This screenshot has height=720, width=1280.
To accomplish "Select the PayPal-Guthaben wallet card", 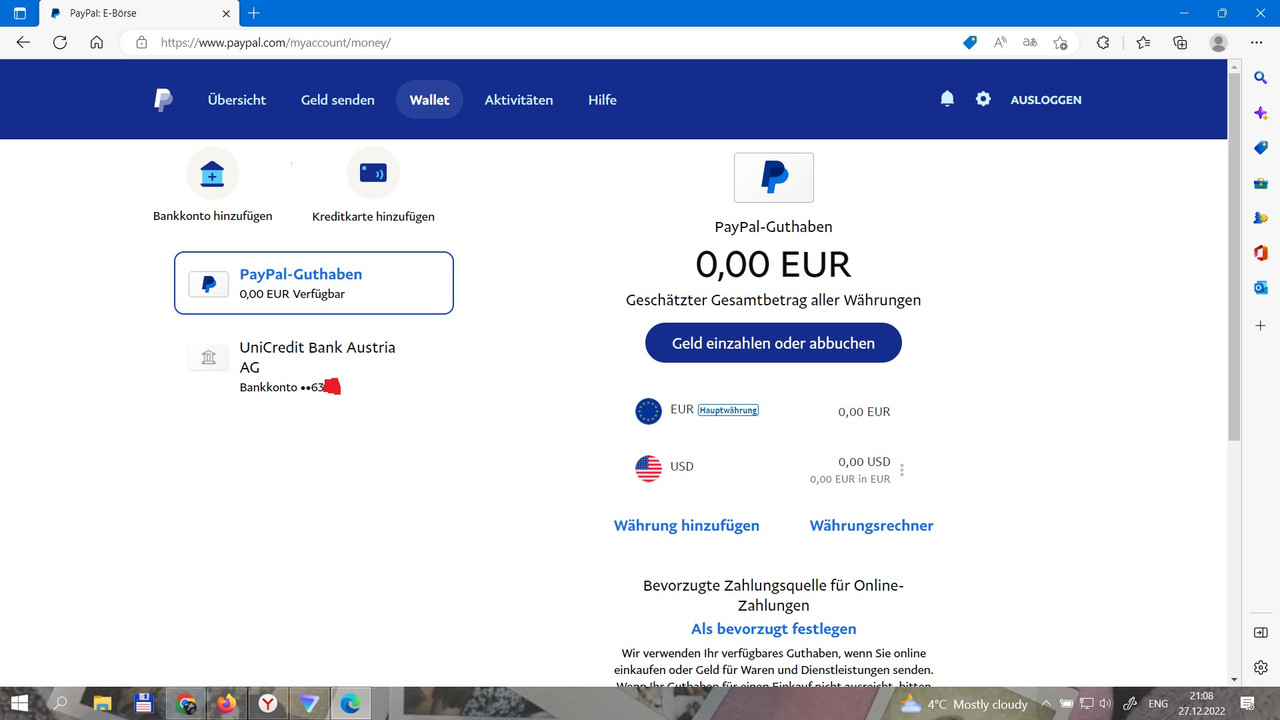I will [x=314, y=283].
